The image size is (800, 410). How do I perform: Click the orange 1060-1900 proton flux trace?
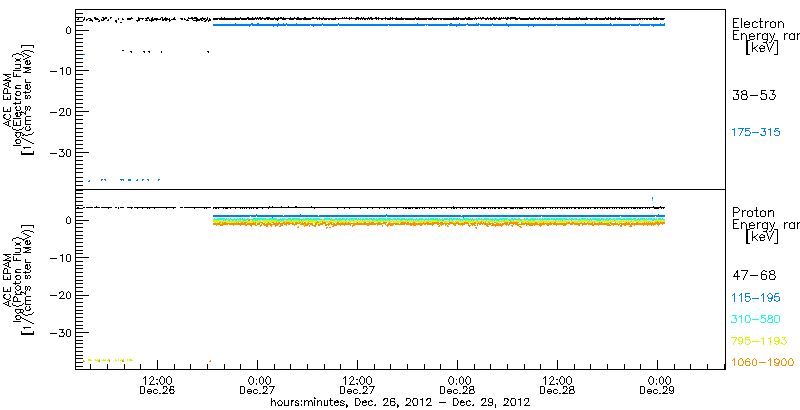438,224
